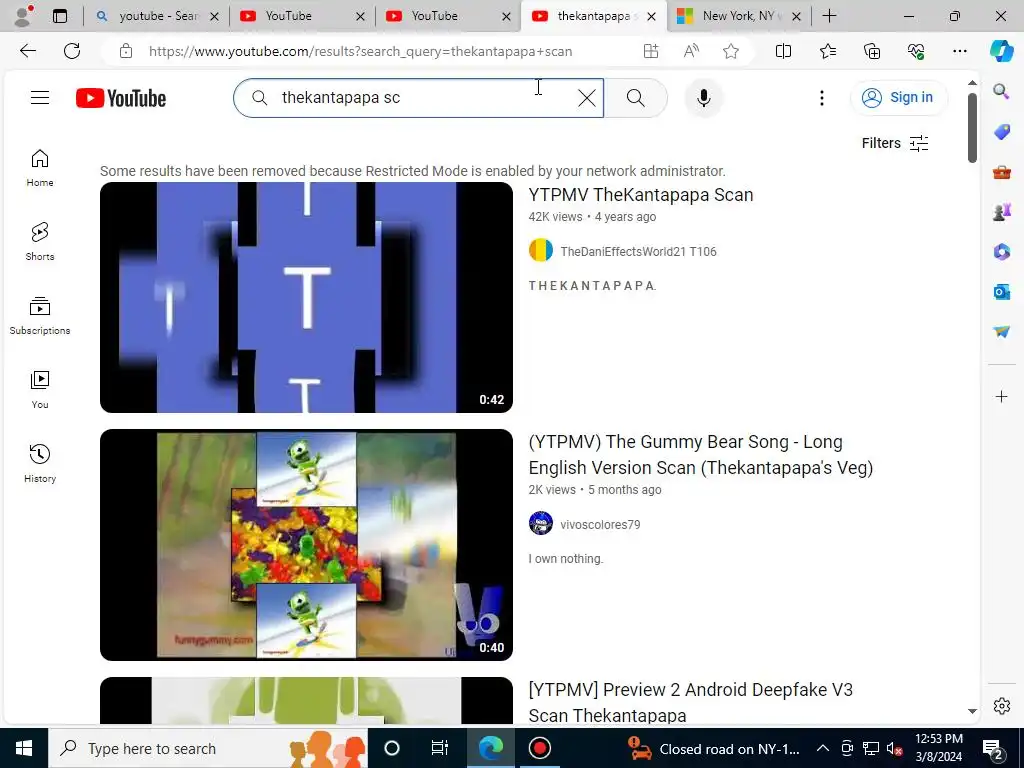Open Gummy Bear Song Long English title
The image size is (1024, 768).
[x=701, y=455]
